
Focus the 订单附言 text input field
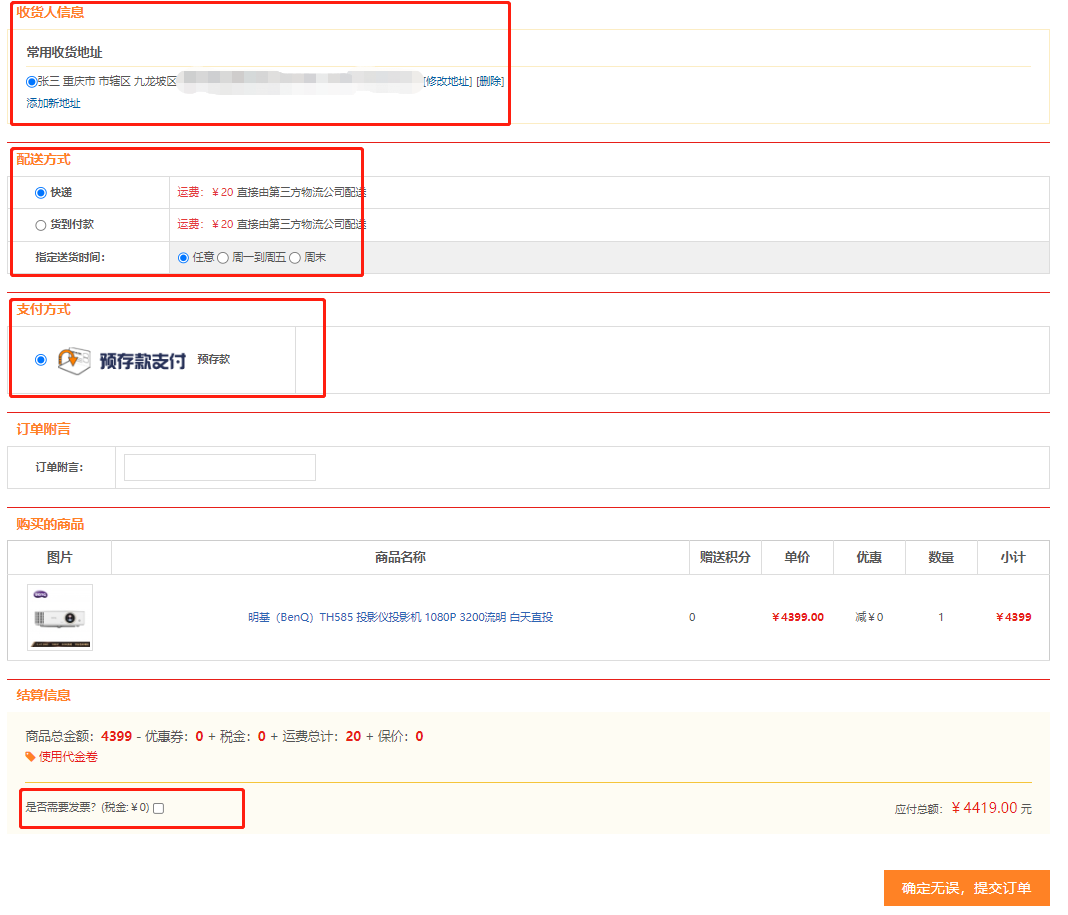click(x=220, y=467)
